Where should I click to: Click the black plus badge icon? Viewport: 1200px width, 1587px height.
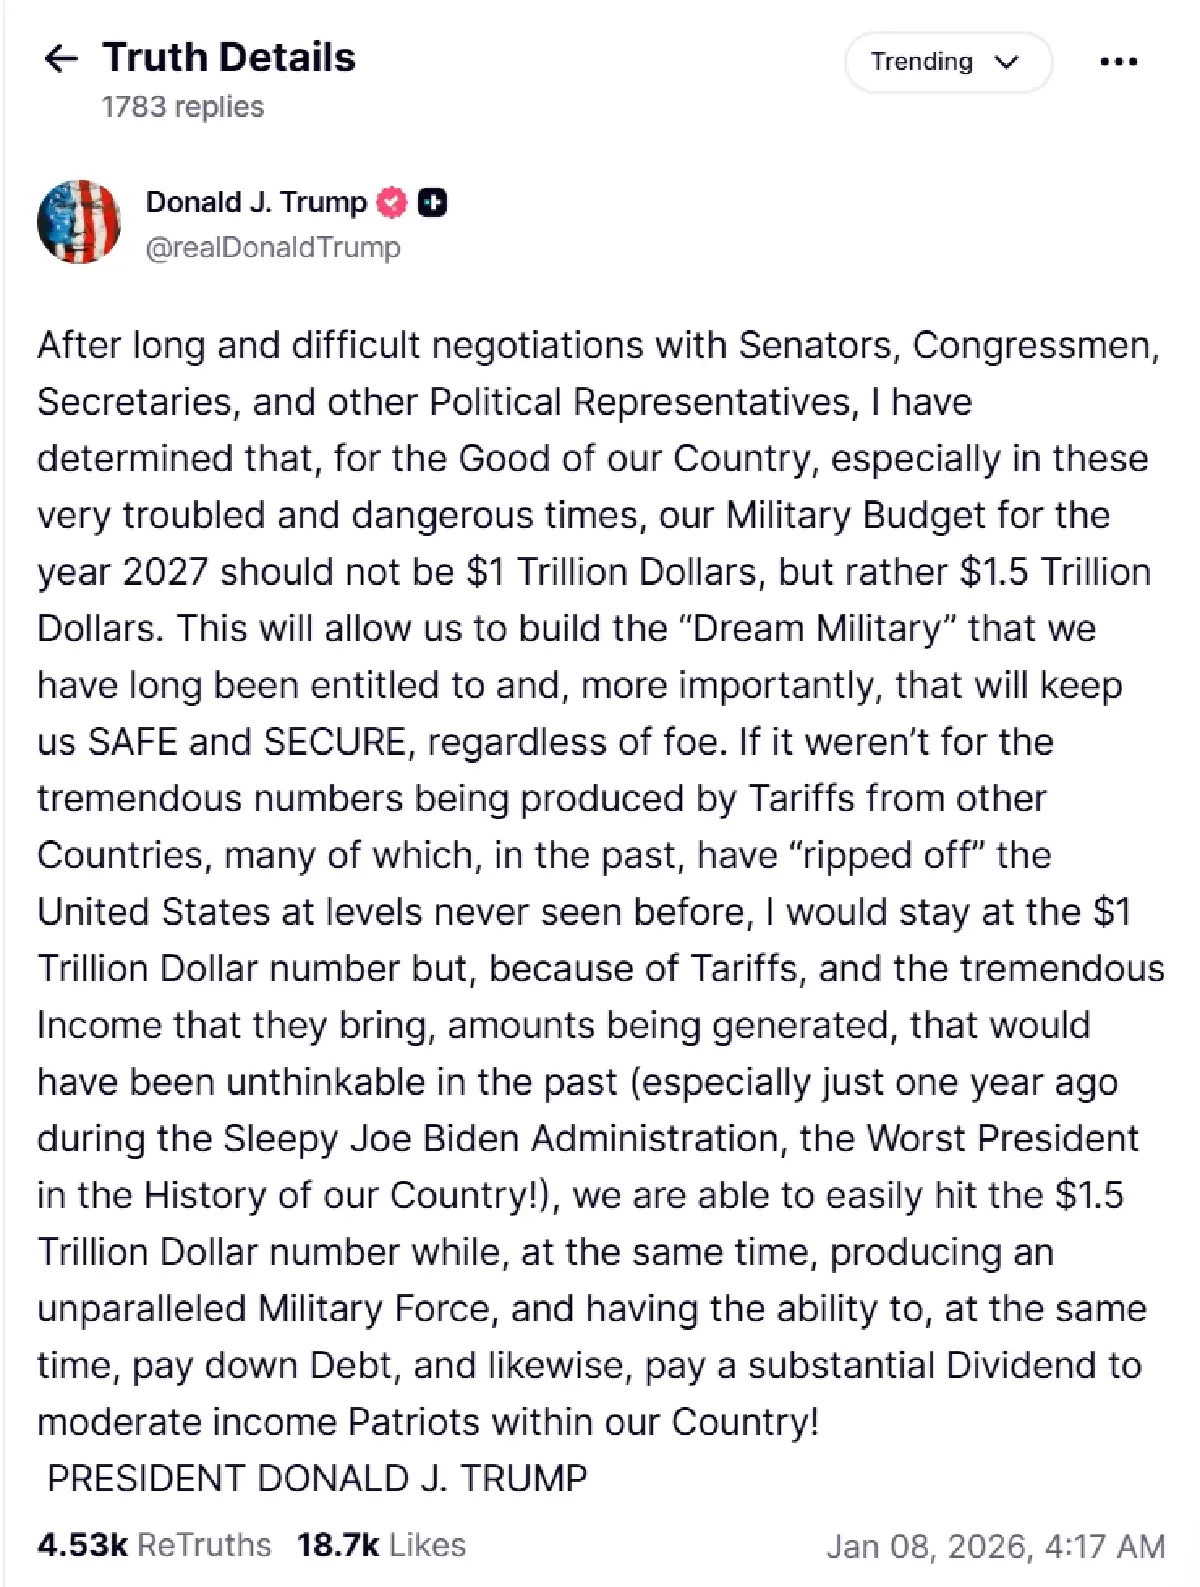click(x=432, y=203)
